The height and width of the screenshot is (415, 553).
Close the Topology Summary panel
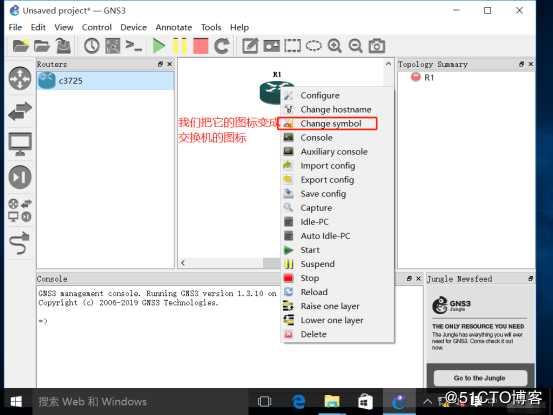[x=530, y=64]
